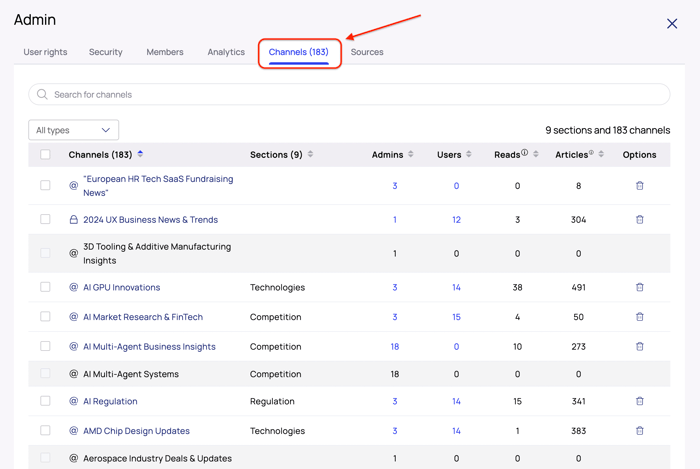Screen dimensions: 700x469
Task: Sort by the Users column arrows
Action: (x=469, y=155)
